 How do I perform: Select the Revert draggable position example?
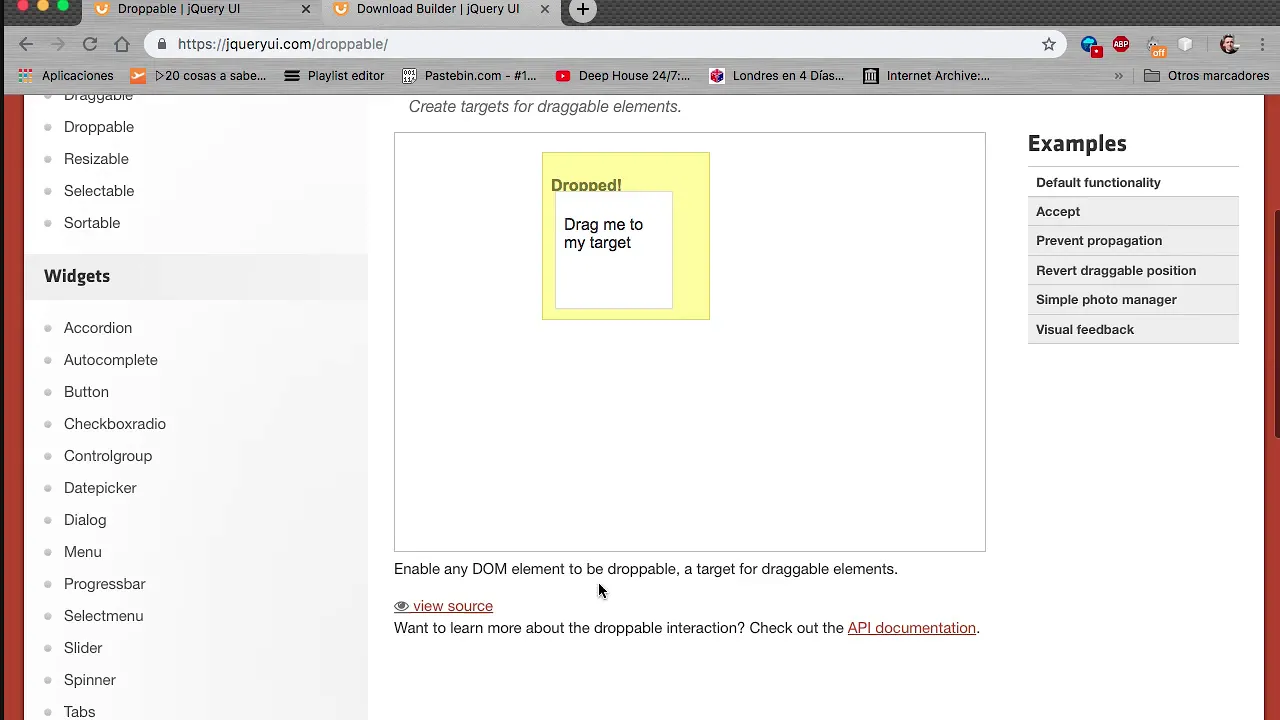pyautogui.click(x=1133, y=271)
